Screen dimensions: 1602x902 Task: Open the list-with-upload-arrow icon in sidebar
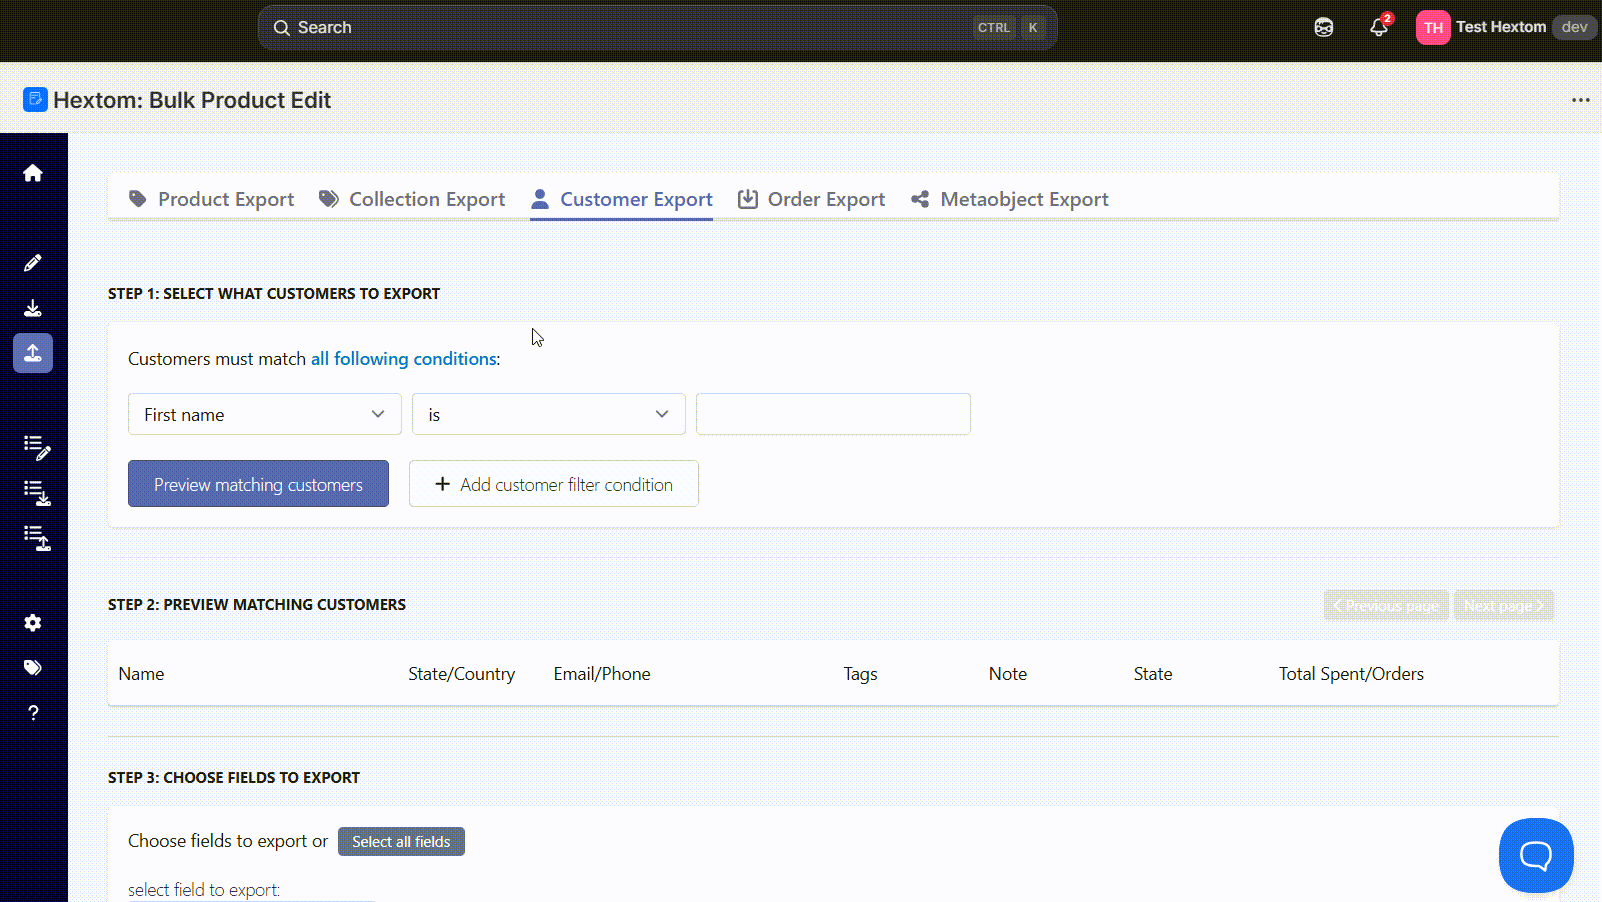point(37,538)
